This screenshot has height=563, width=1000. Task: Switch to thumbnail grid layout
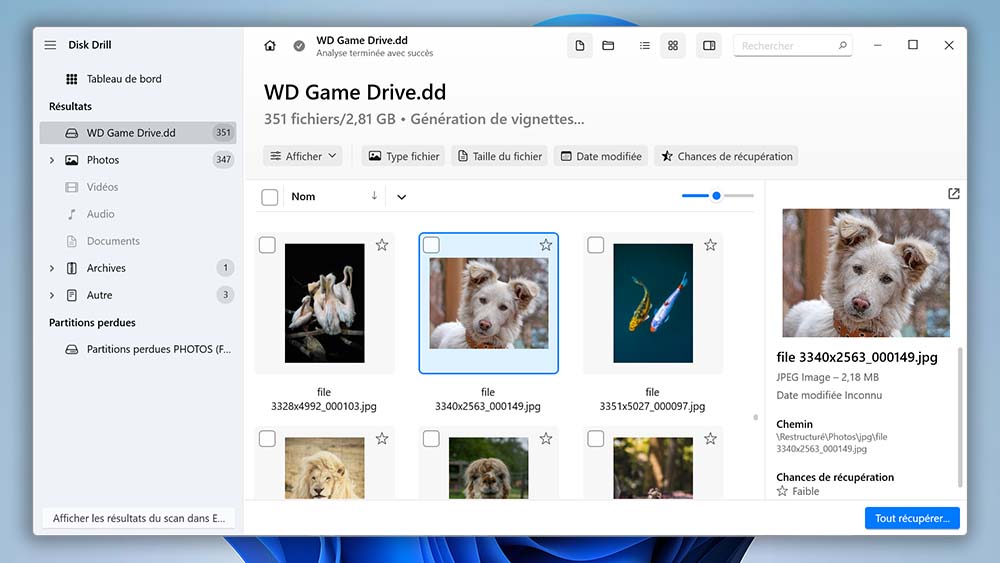673,45
